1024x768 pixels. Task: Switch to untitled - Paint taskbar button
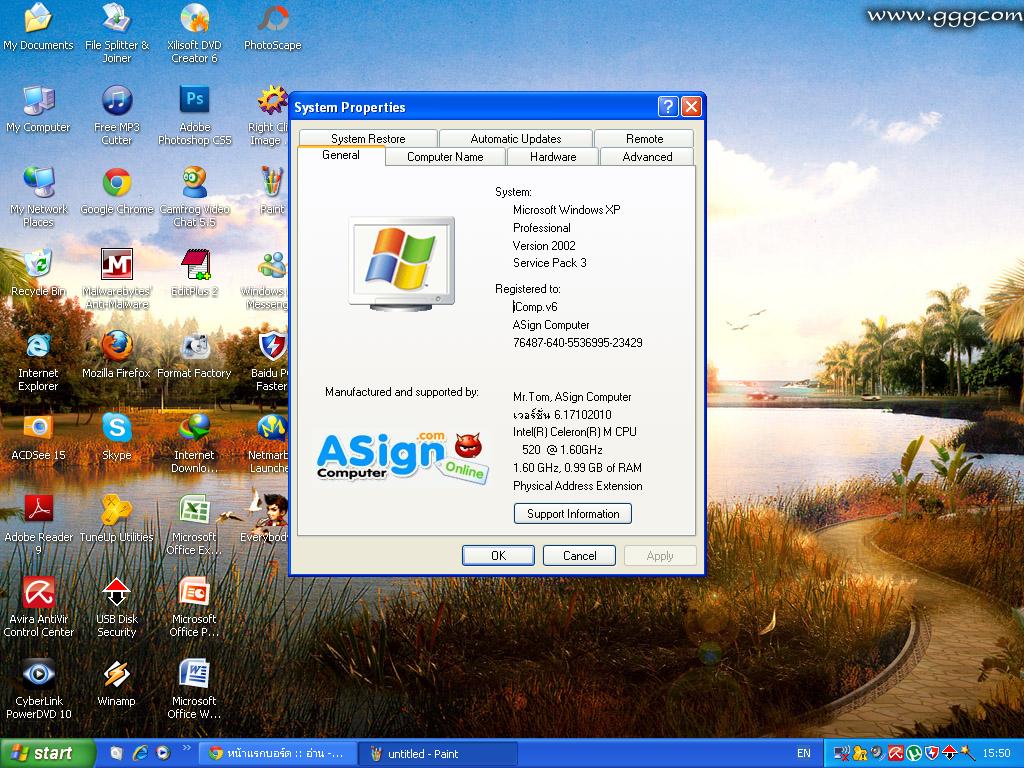coord(439,754)
